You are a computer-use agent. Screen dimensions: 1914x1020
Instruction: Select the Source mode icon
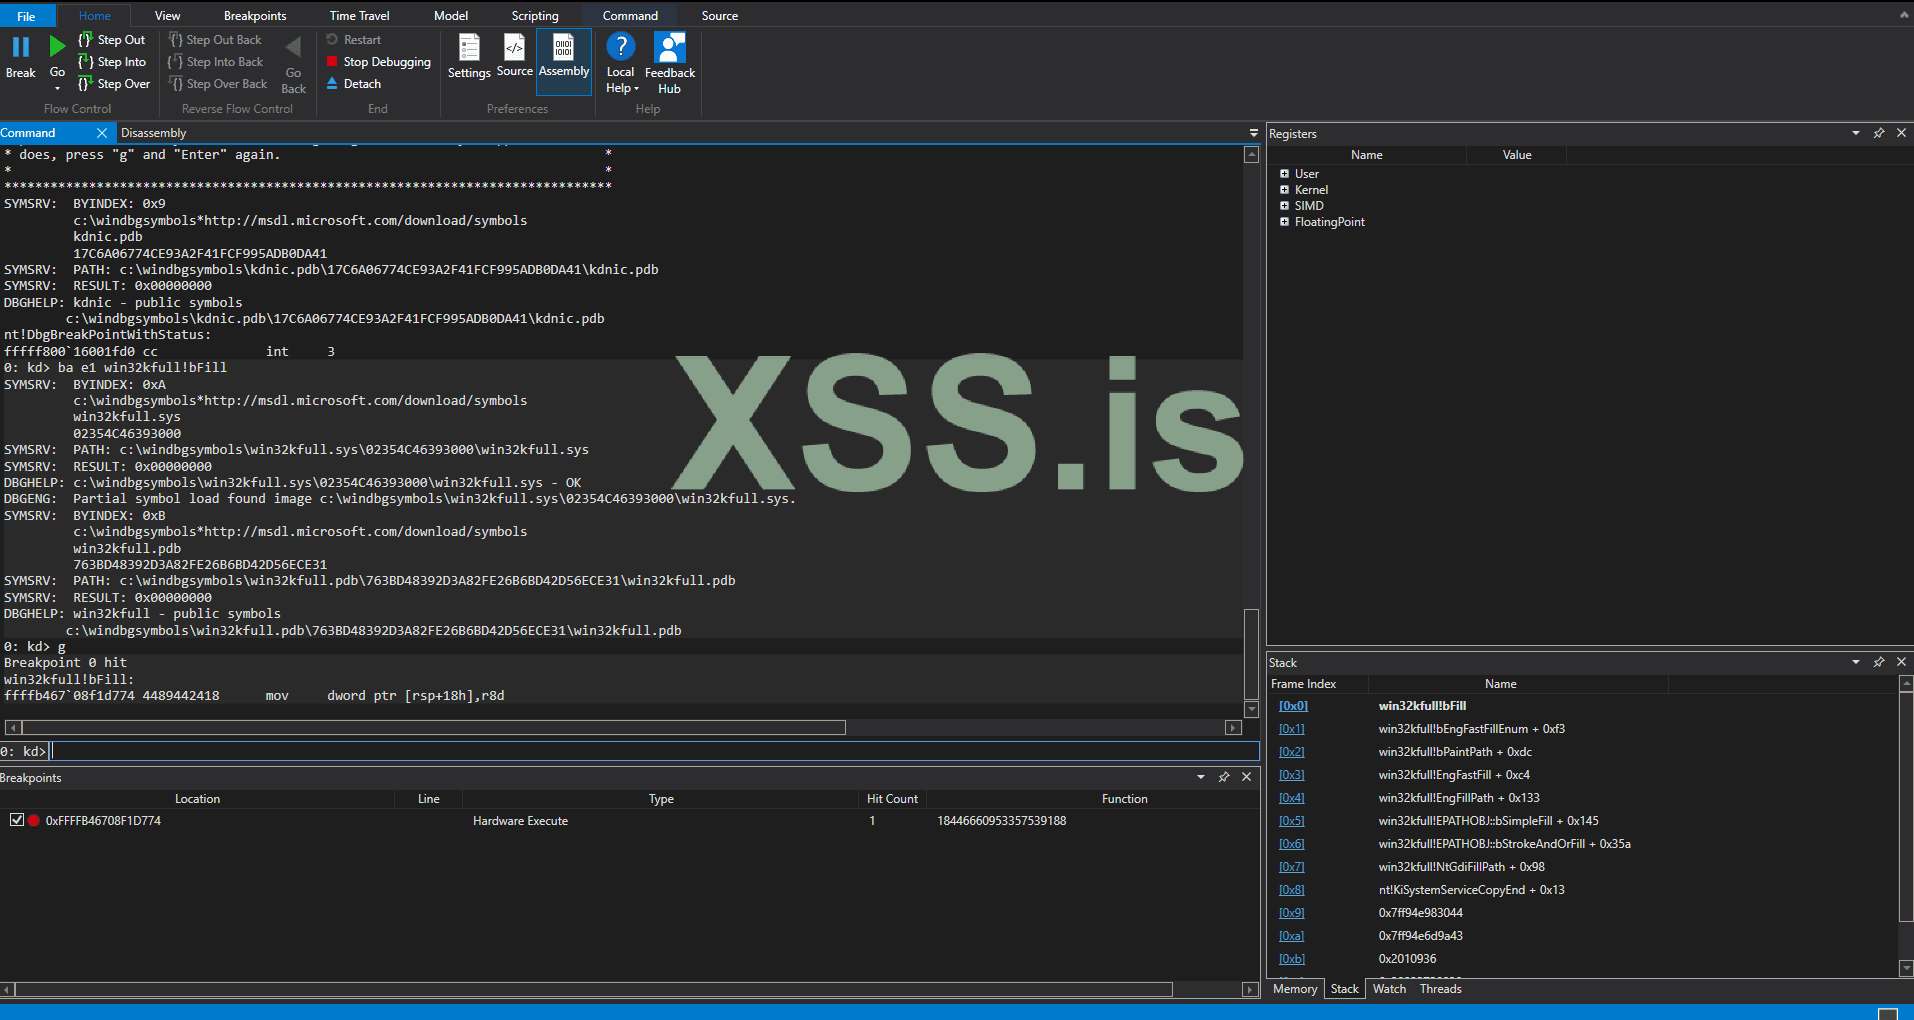(x=514, y=48)
